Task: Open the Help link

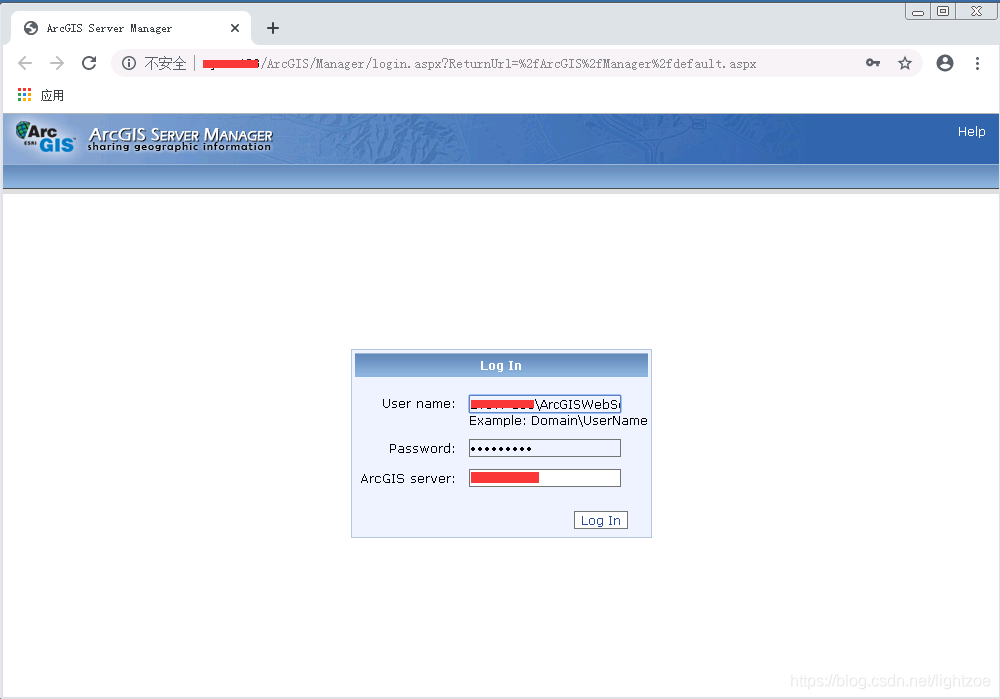Action: [x=971, y=131]
